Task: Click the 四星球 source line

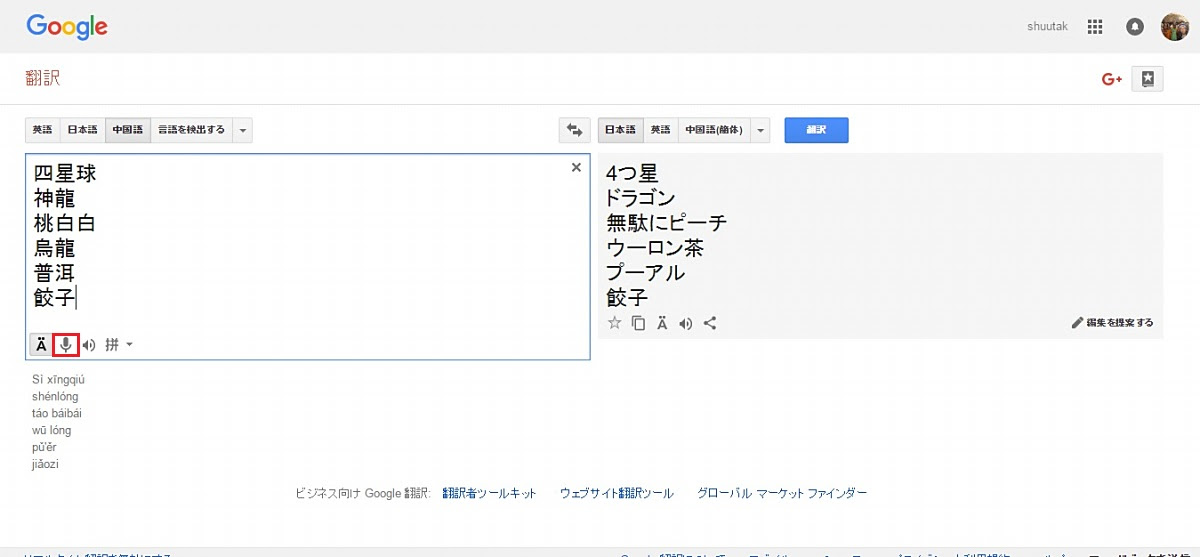Action: coord(65,174)
